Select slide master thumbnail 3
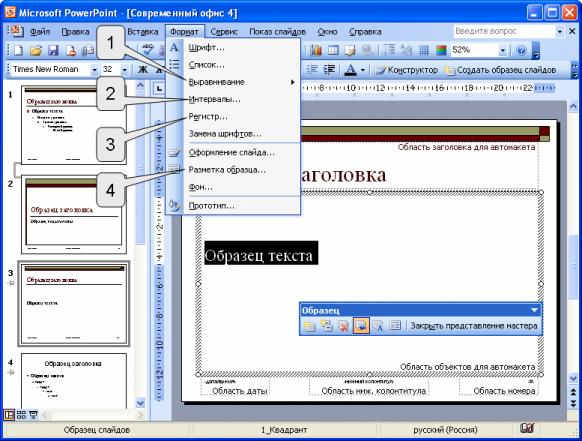Viewport: 582px width, 441px height. point(73,304)
